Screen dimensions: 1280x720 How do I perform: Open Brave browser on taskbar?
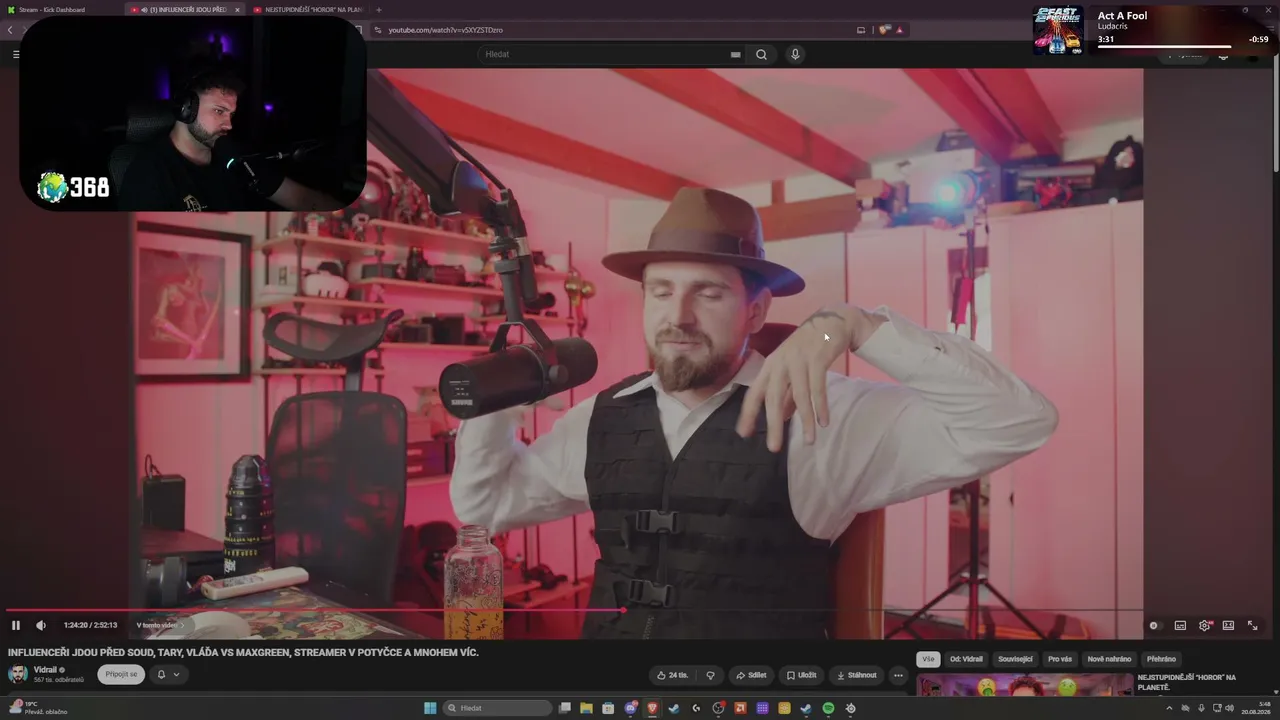(x=653, y=708)
